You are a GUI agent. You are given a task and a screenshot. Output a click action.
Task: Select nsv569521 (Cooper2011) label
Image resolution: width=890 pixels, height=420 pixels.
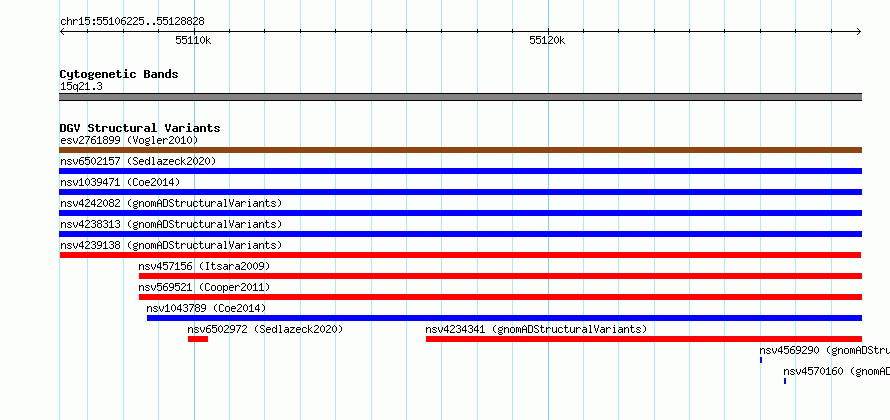click(204, 287)
